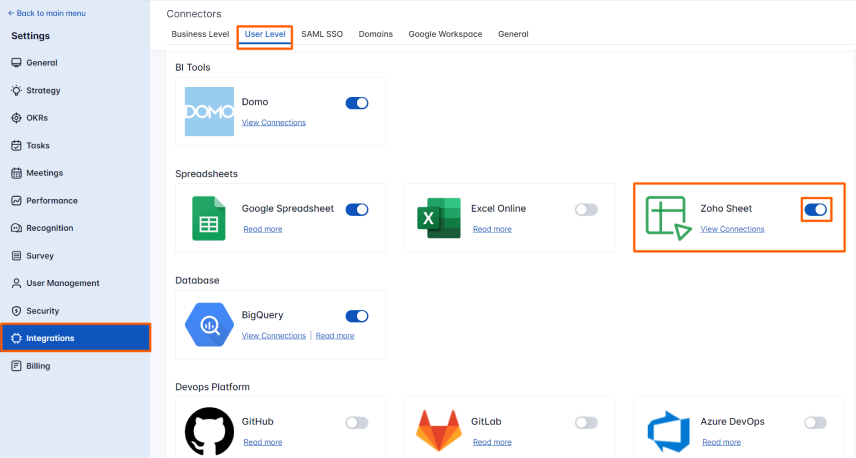Enable the Excel Online toggle
The width and height of the screenshot is (856, 458).
coord(586,210)
